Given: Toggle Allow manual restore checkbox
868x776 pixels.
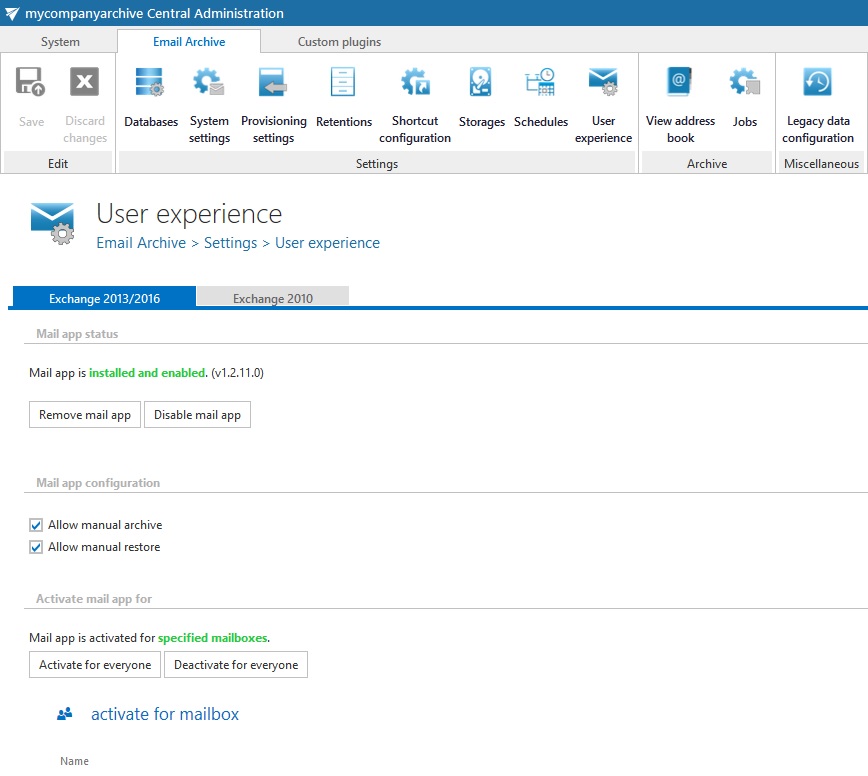Looking at the screenshot, I should [x=36, y=547].
